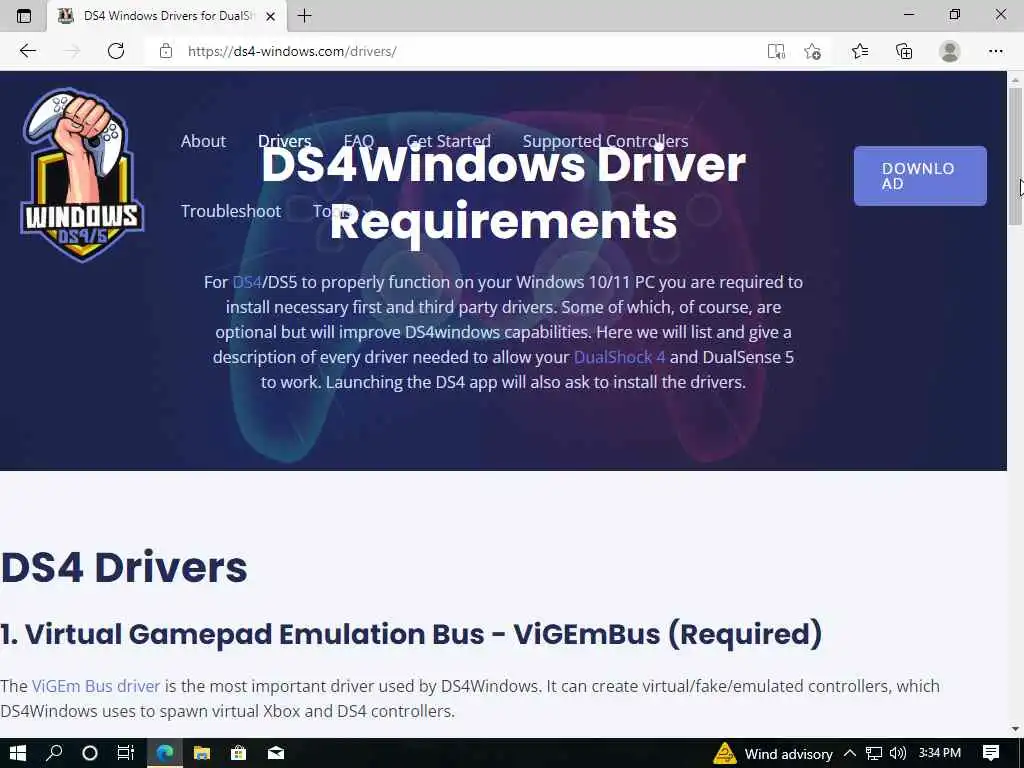Screen dimensions: 1024x768
Task: Click the browser Back arrow
Action: pos(27,51)
